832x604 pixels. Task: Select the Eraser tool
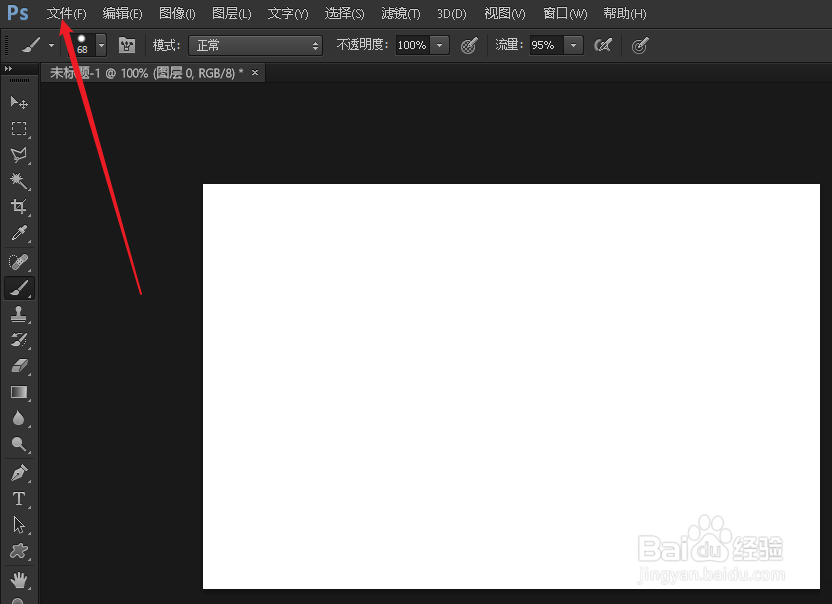19,366
